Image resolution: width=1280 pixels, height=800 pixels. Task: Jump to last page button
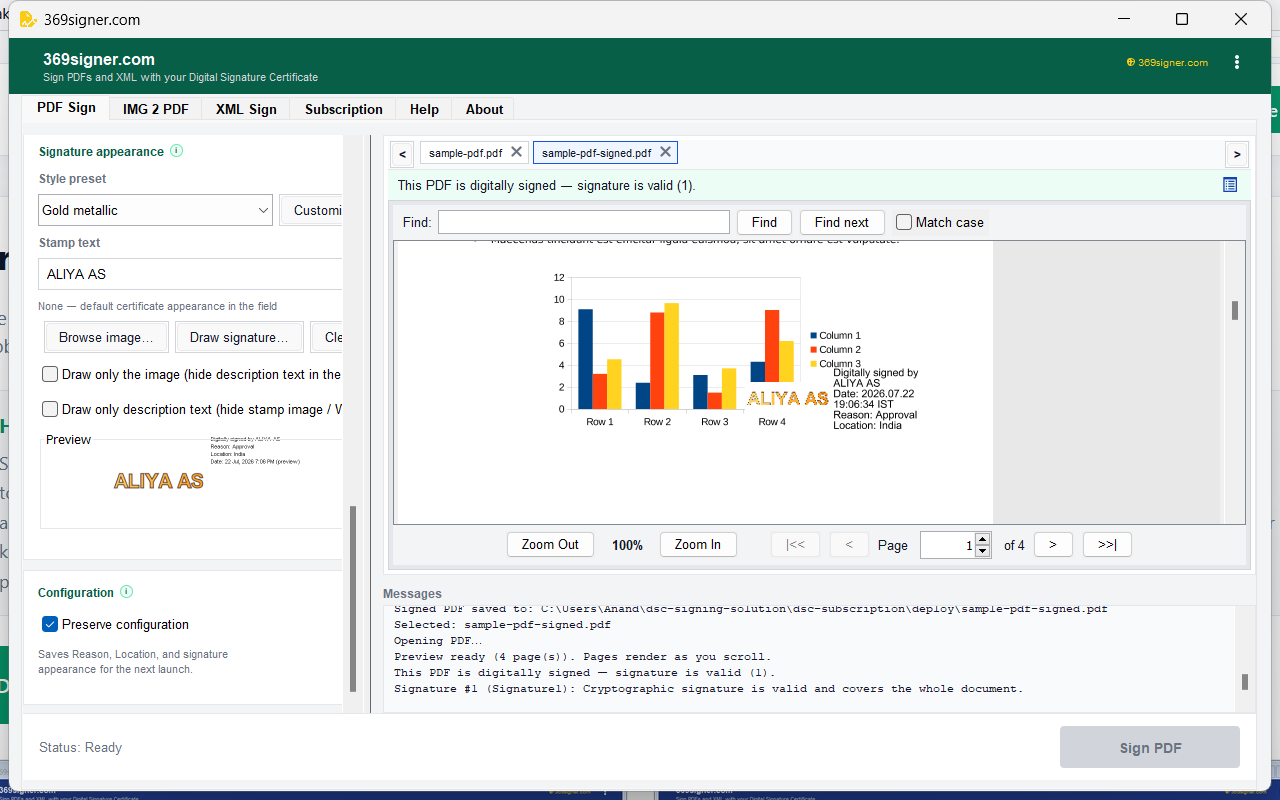[1107, 544]
